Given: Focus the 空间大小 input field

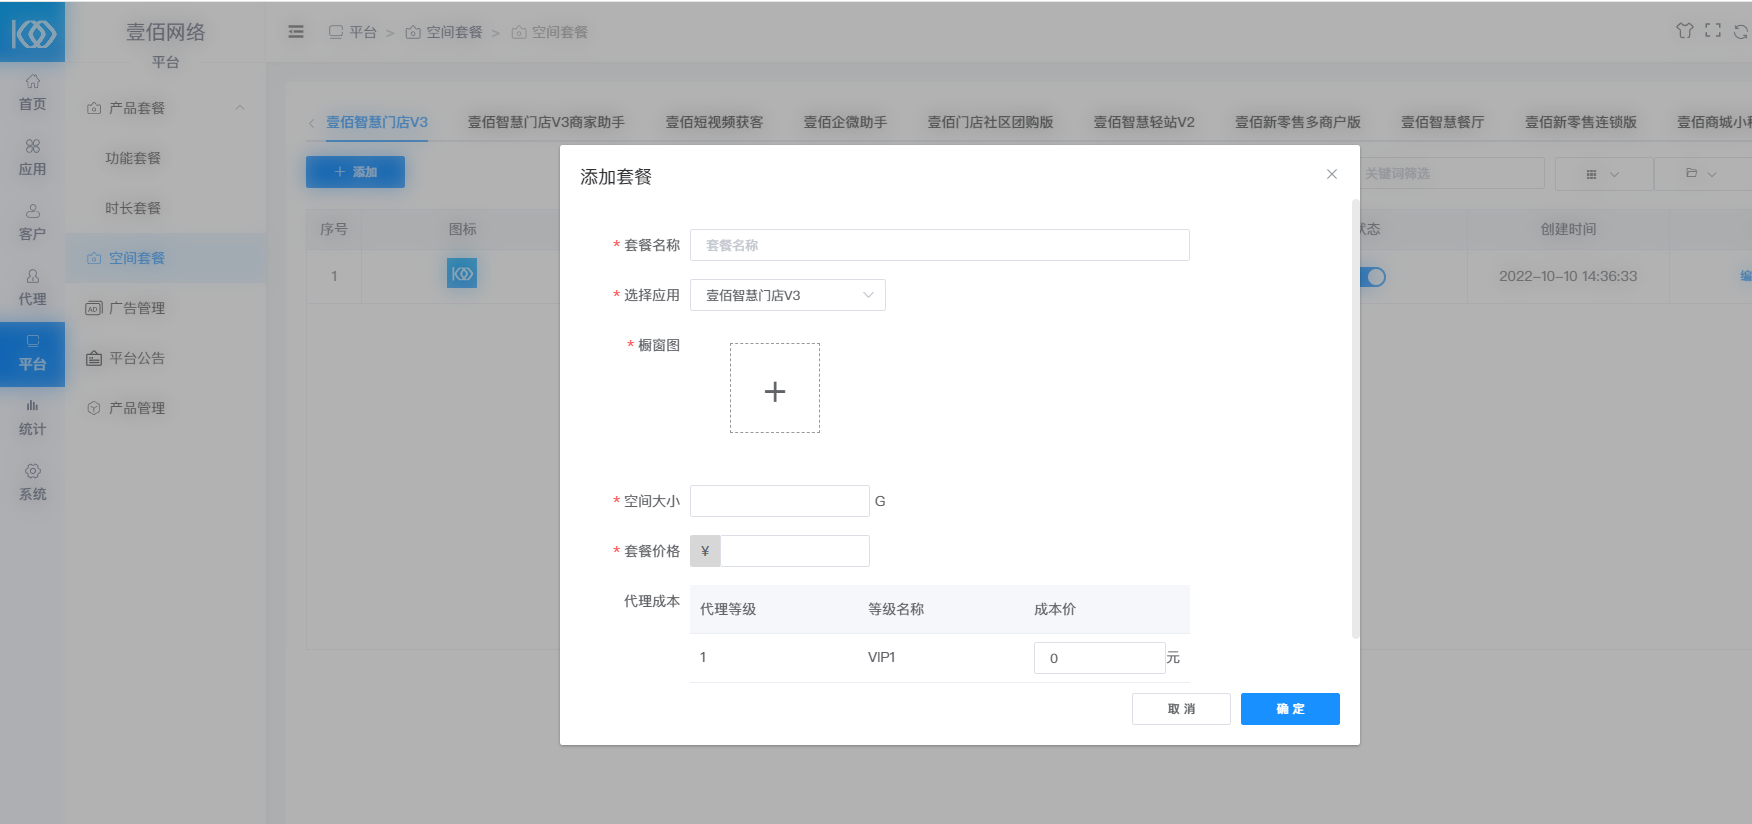Looking at the screenshot, I should click(x=780, y=501).
